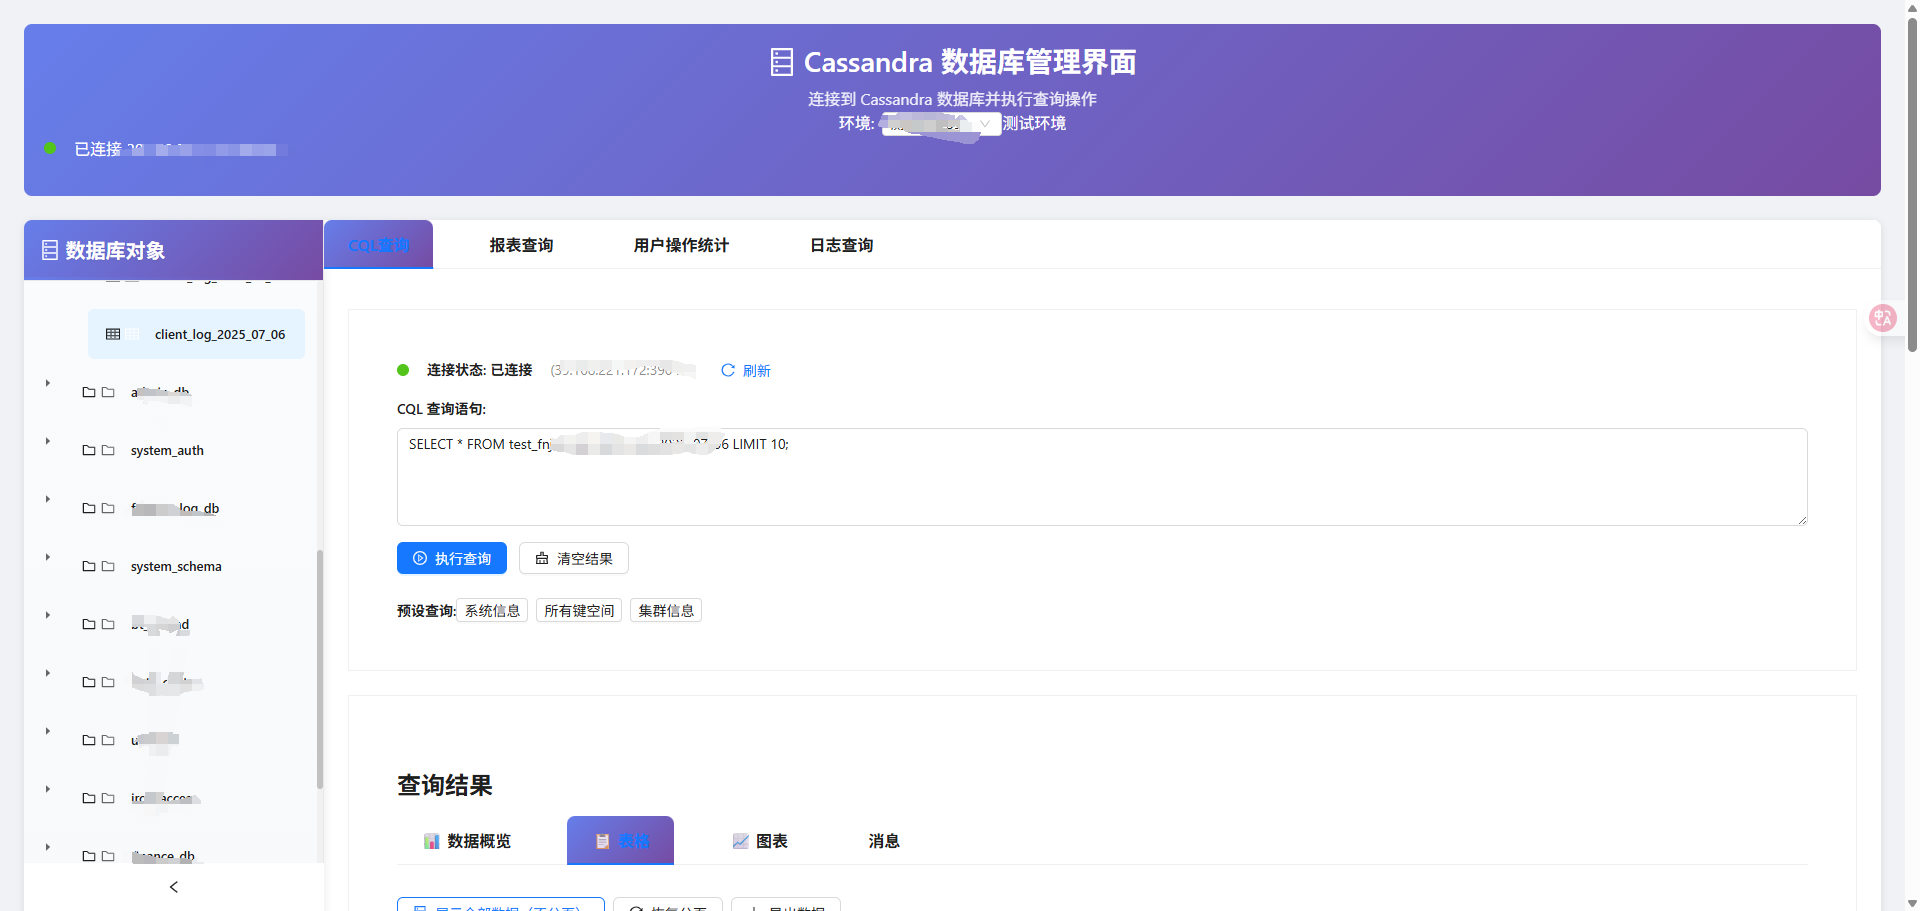Focus the CQL query text area

coord(1102,477)
